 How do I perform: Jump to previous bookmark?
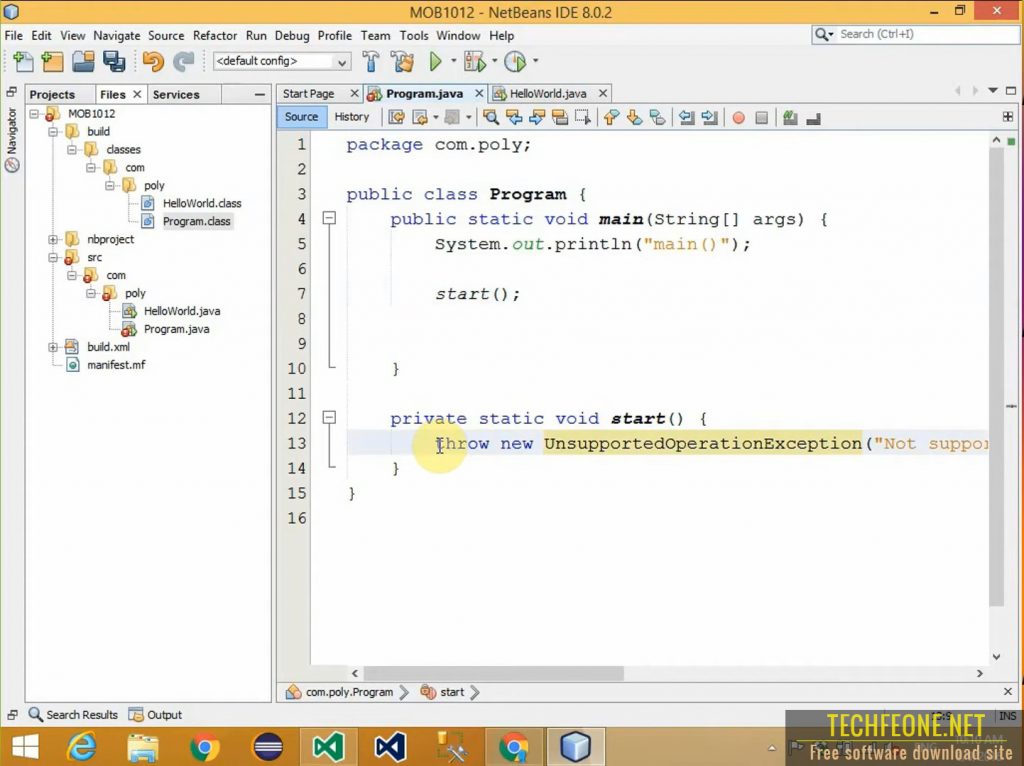[x=611, y=118]
